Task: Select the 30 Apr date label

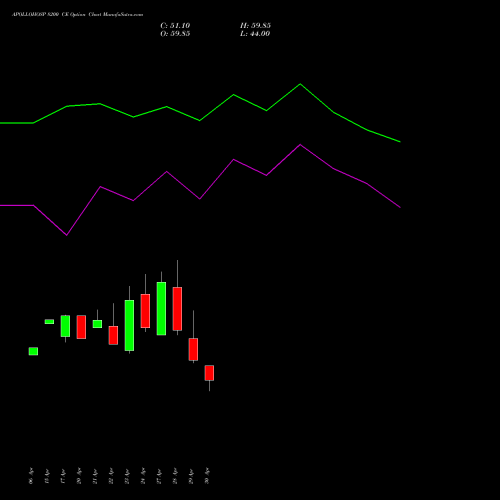Action: point(207,476)
